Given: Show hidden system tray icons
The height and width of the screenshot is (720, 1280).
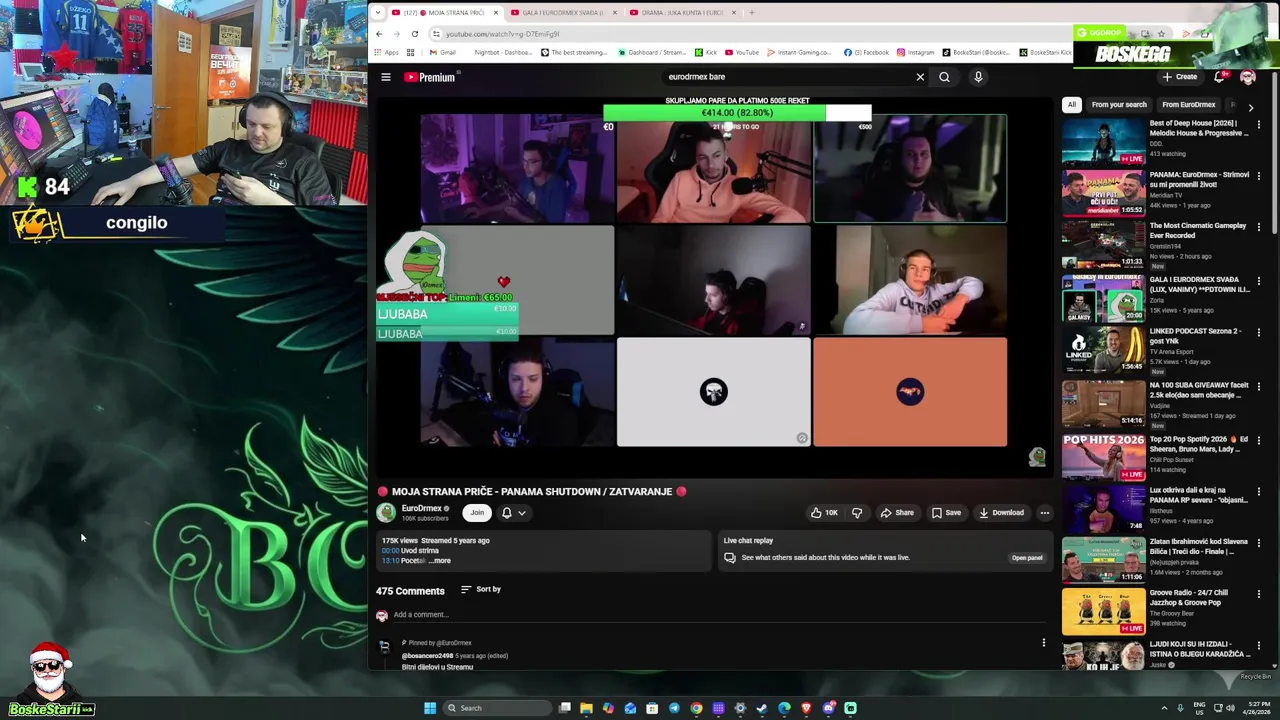Looking at the screenshot, I should [1164, 708].
